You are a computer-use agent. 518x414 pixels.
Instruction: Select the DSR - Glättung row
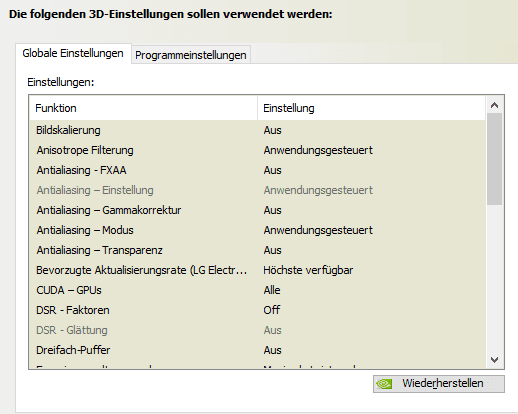(257, 330)
